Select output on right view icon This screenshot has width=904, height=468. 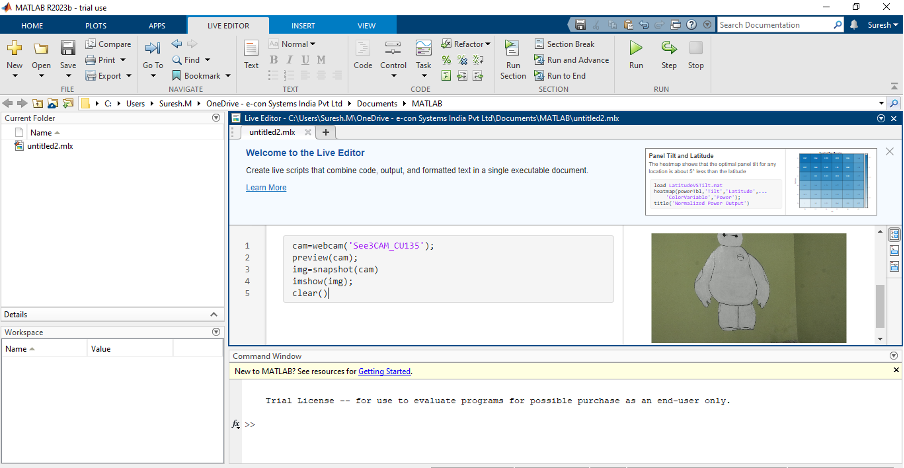click(895, 235)
